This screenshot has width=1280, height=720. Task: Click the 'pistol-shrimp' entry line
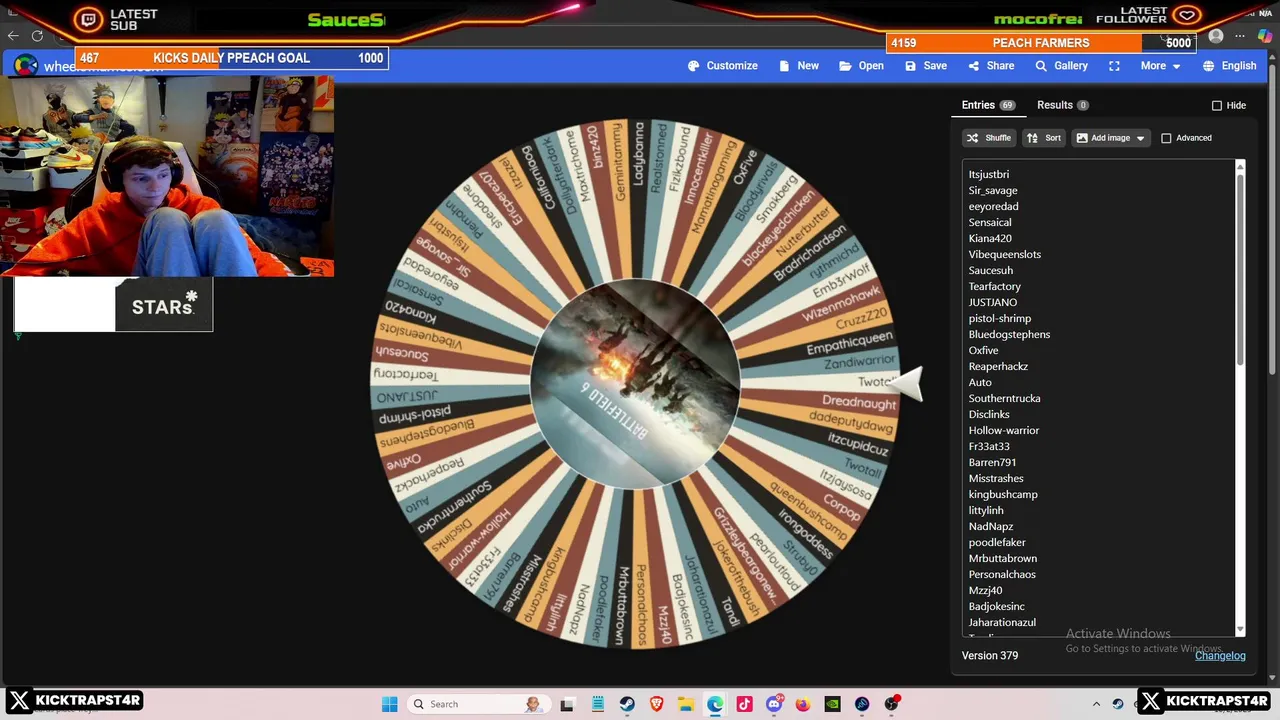pyautogui.click(x=999, y=319)
